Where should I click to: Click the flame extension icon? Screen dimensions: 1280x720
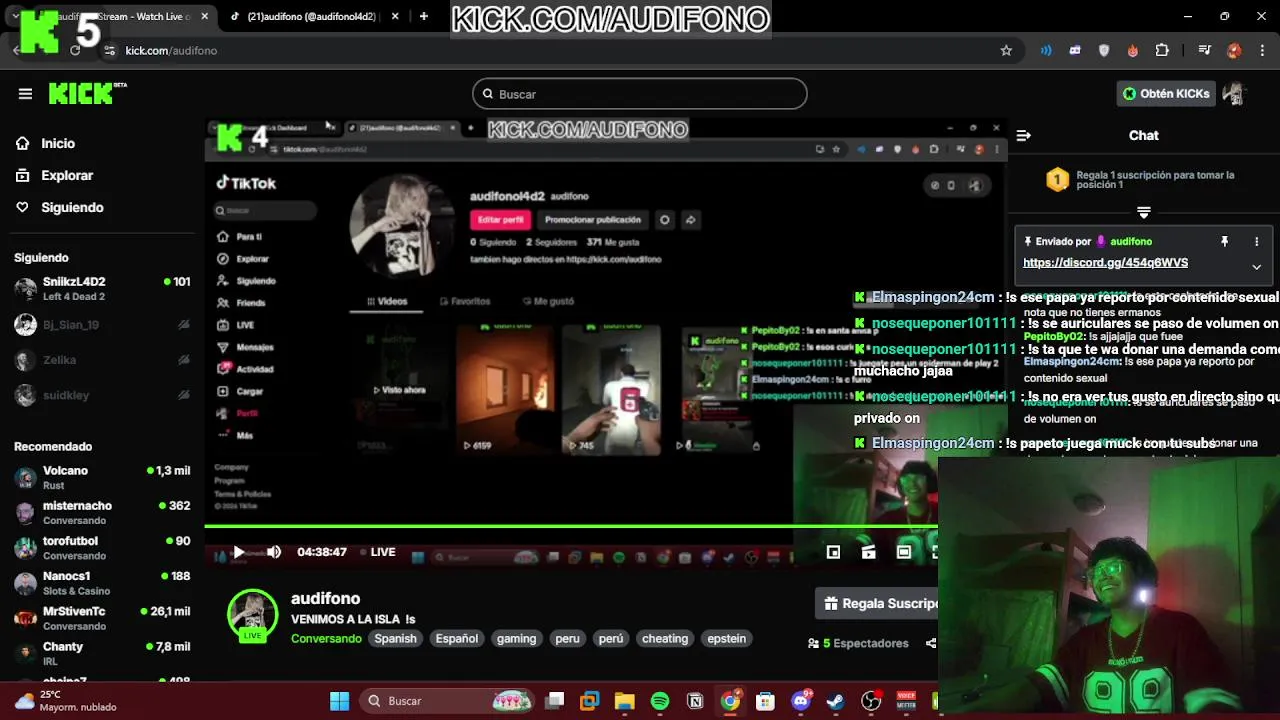tap(1133, 50)
